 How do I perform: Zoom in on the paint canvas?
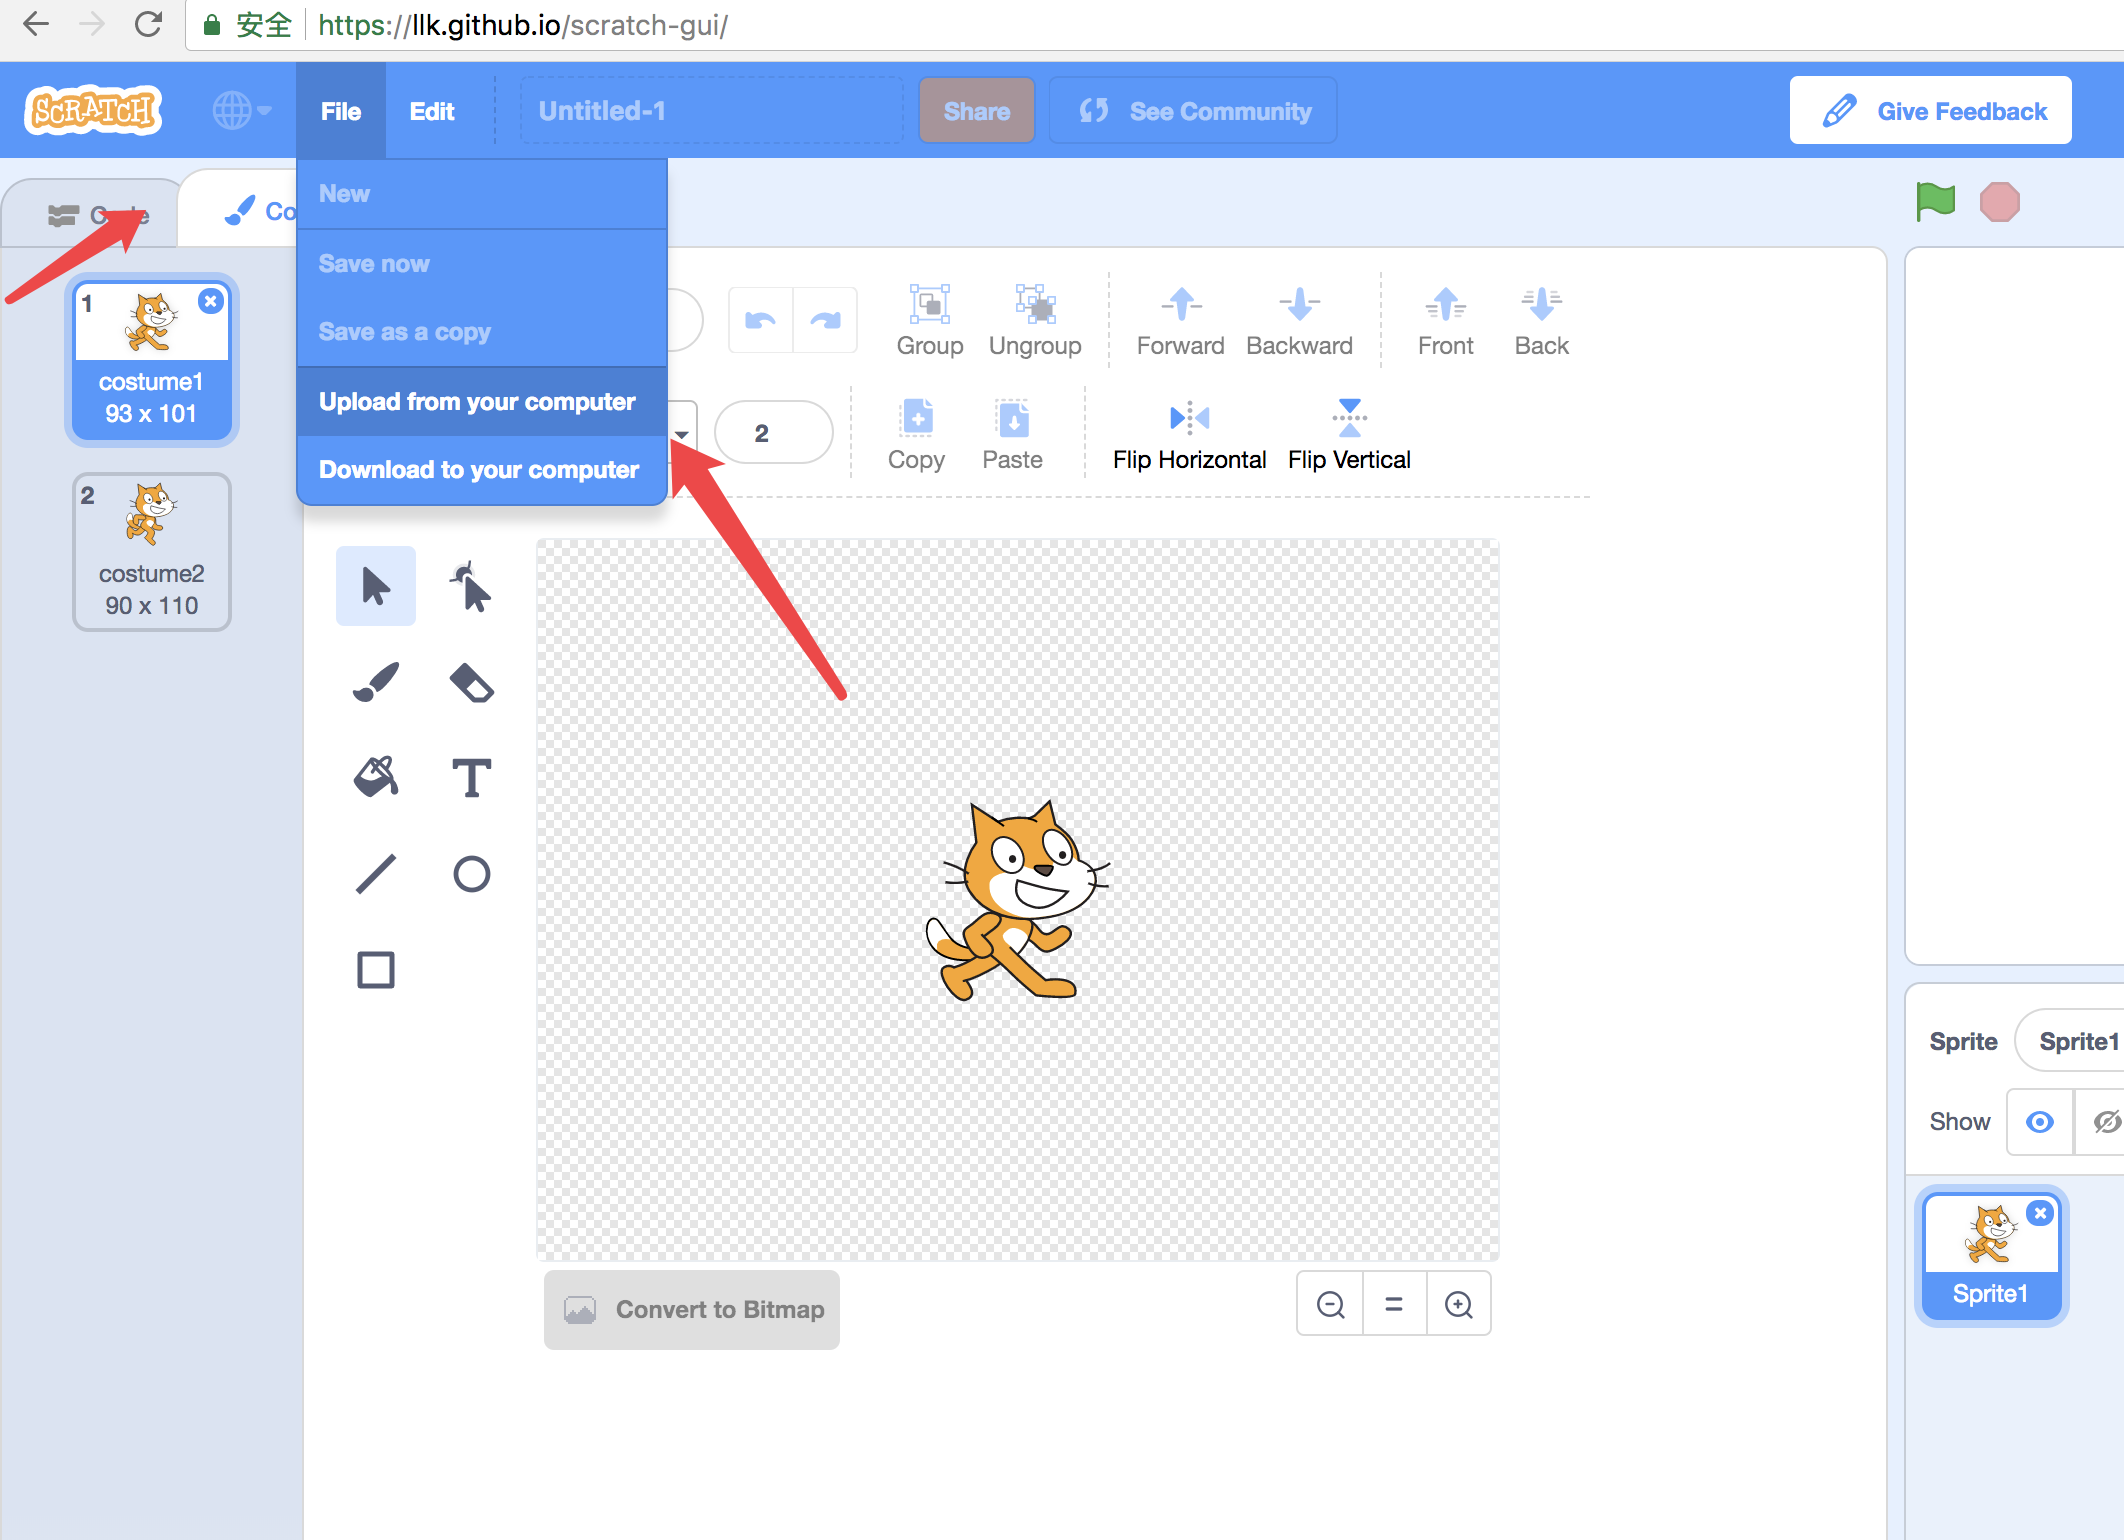point(1459,1304)
